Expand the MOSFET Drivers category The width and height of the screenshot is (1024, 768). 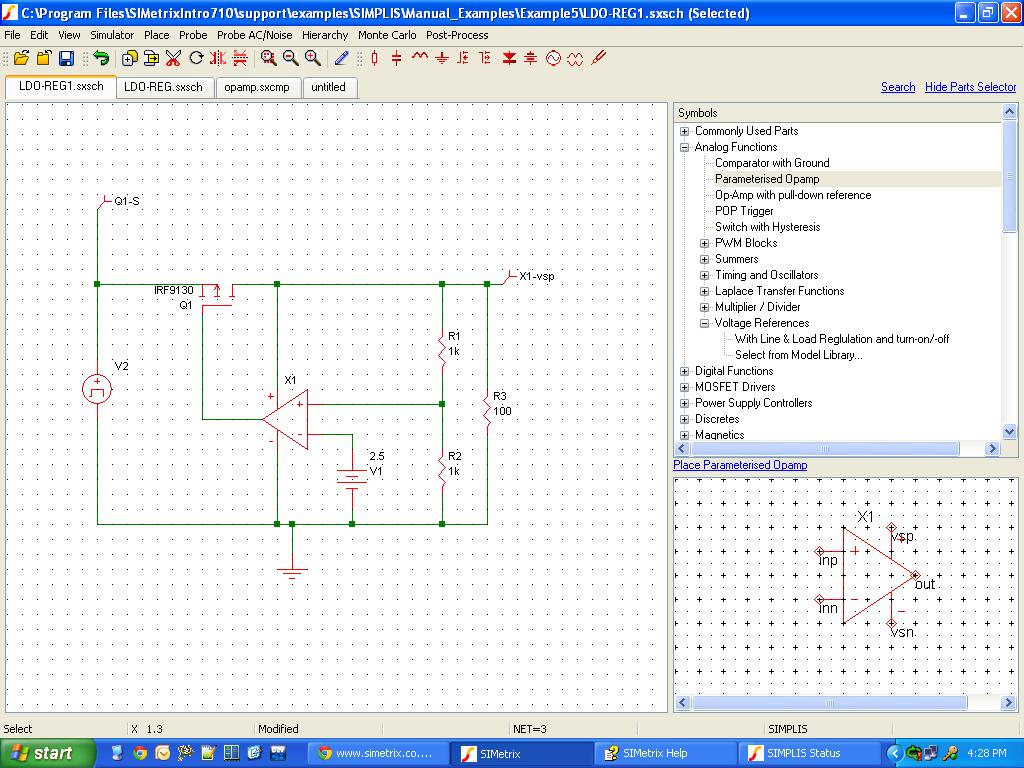coord(685,387)
